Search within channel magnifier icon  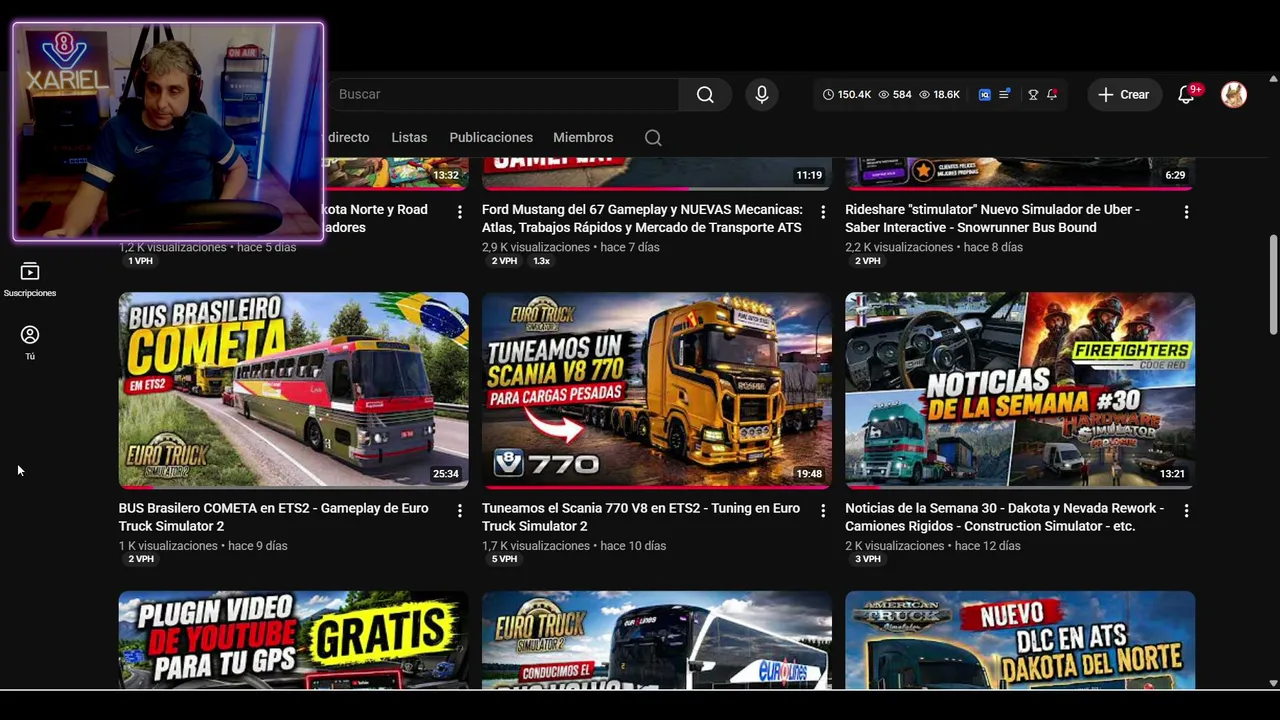tap(653, 138)
